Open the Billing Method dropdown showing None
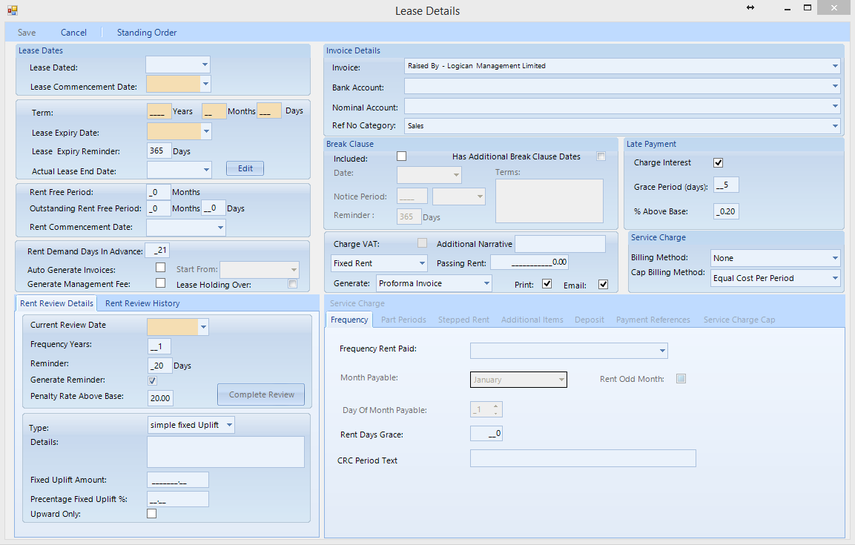The width and height of the screenshot is (855, 545). point(834,258)
